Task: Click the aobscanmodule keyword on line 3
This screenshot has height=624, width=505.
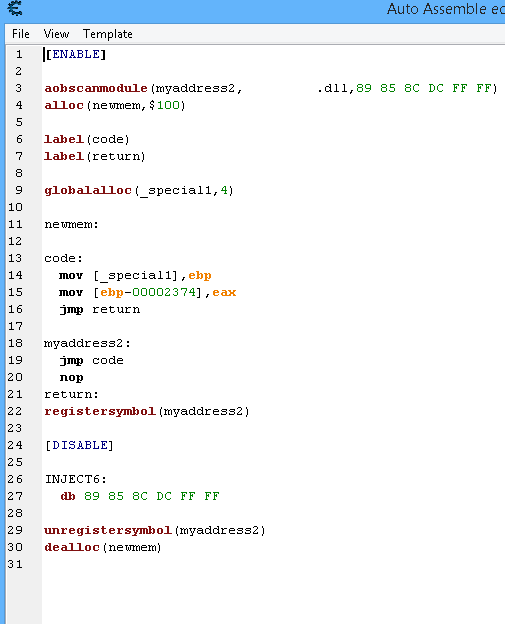Action: [96, 88]
